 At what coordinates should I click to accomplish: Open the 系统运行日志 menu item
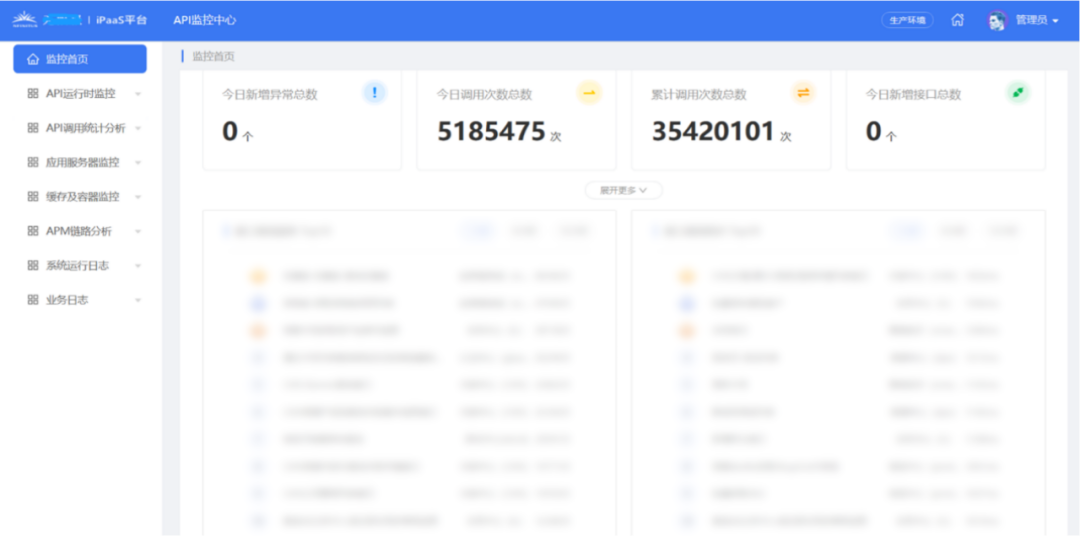click(x=77, y=266)
